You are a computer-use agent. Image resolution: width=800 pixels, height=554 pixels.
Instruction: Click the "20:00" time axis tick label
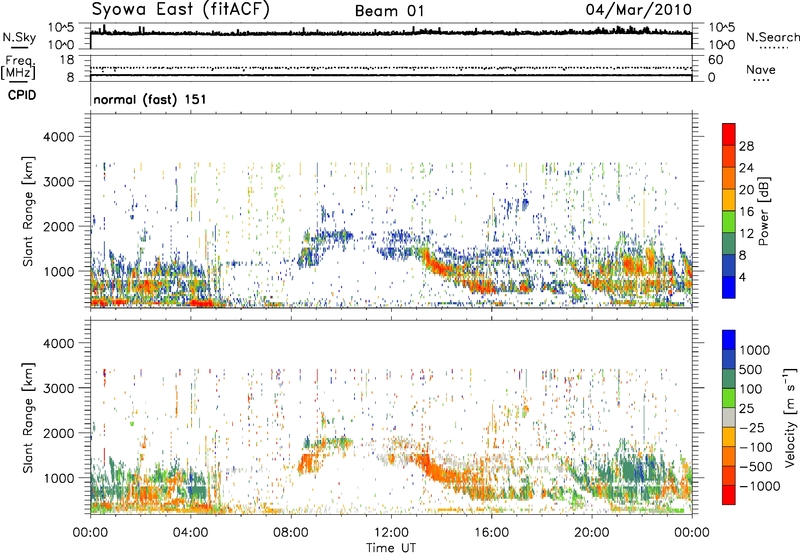click(x=591, y=533)
